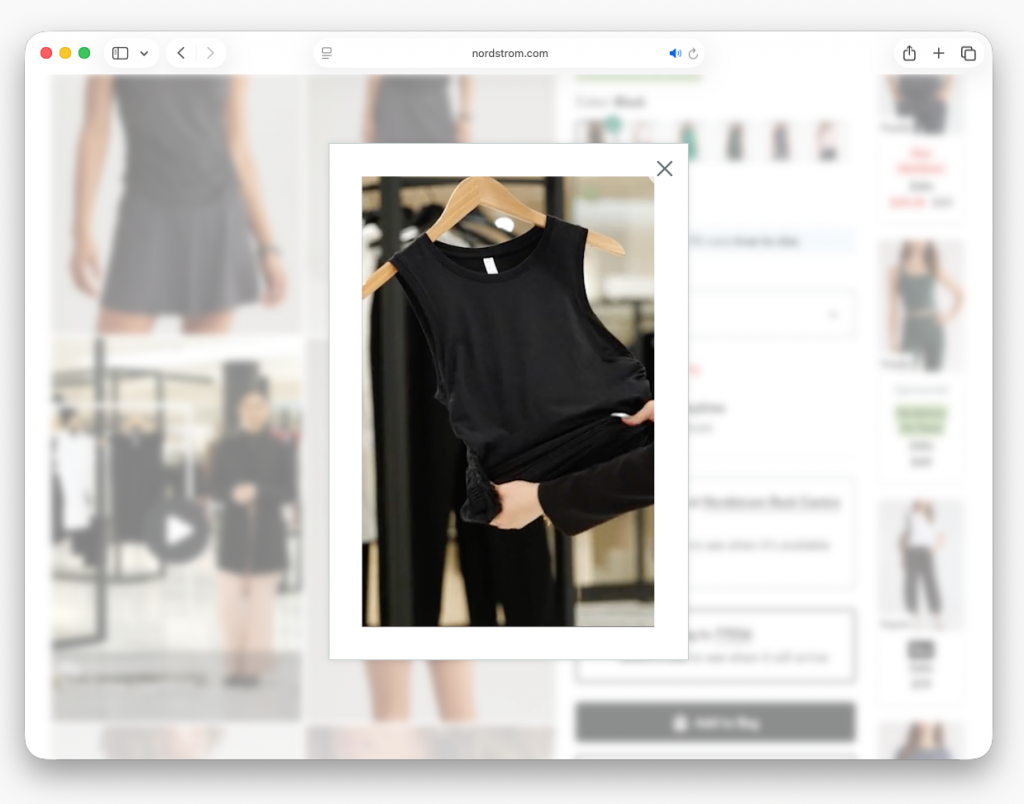Click the nordstrom.com address bar
This screenshot has height=804, width=1024.
510,53
